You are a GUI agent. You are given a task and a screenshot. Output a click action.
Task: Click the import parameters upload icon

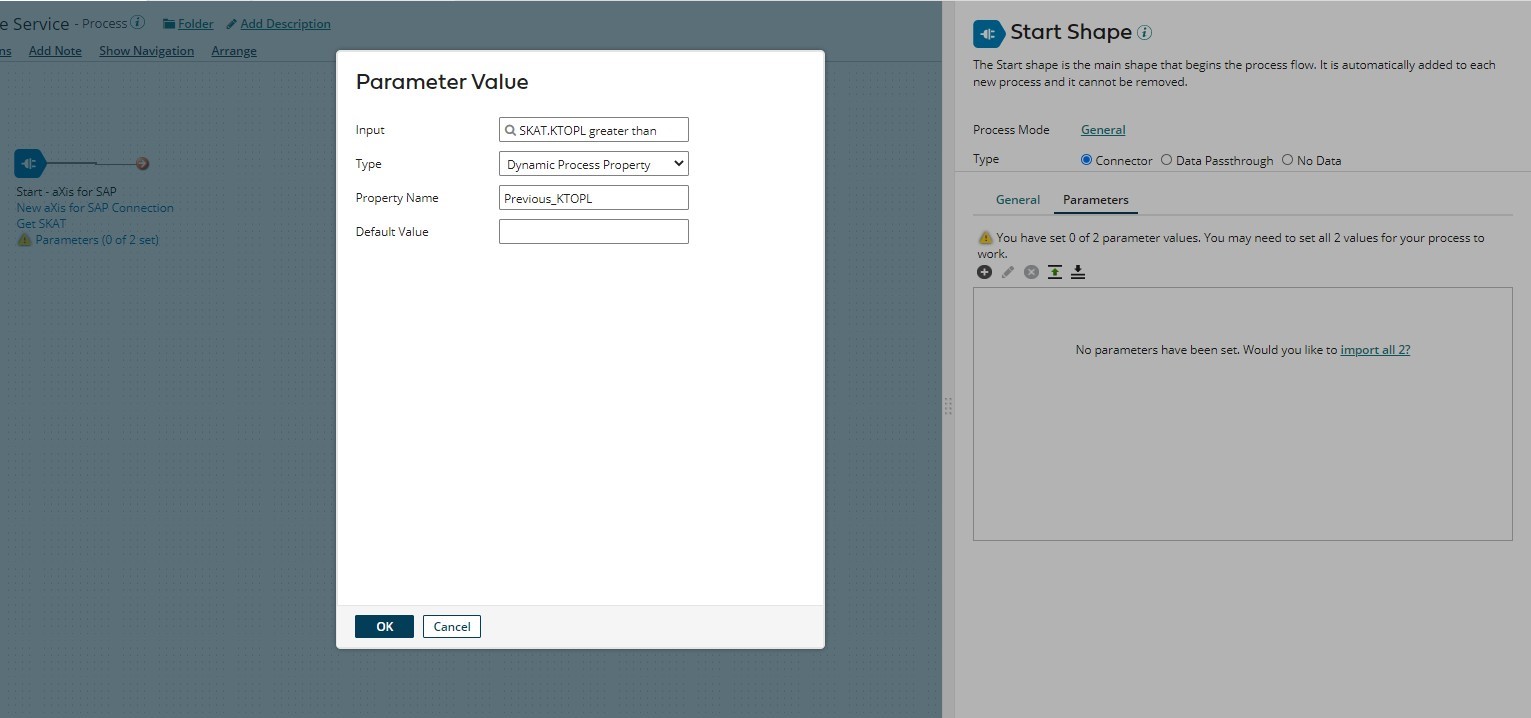coord(1054,271)
